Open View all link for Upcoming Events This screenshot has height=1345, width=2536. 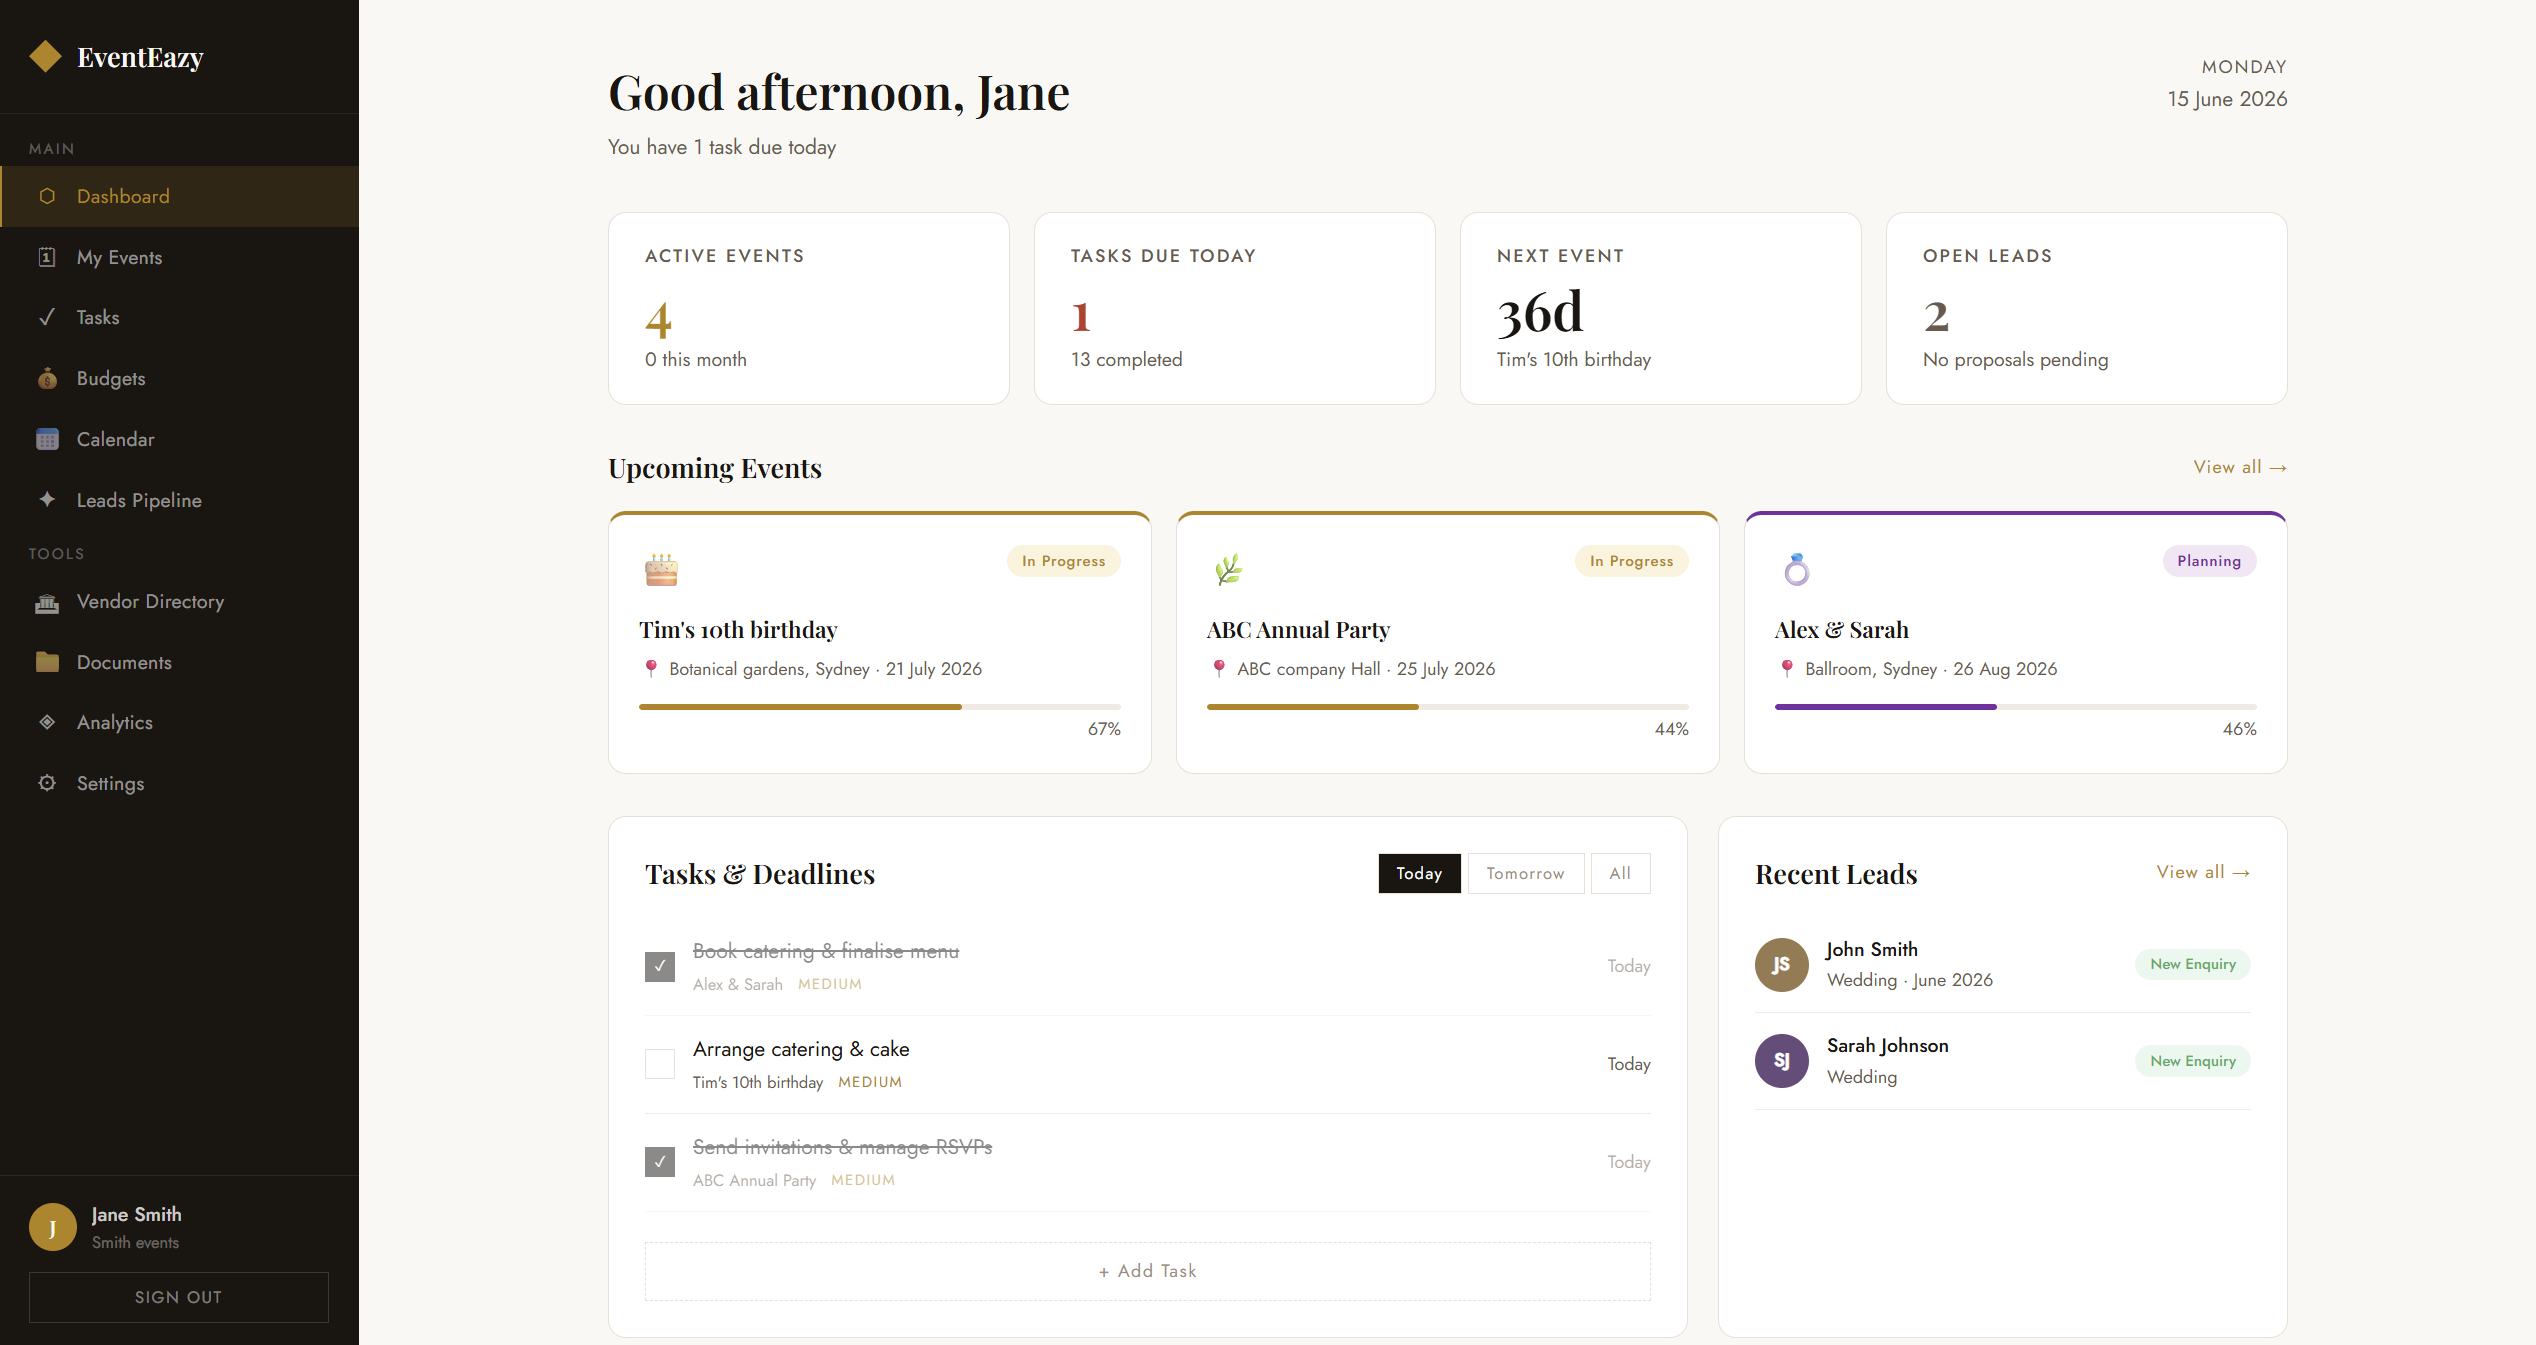2240,467
